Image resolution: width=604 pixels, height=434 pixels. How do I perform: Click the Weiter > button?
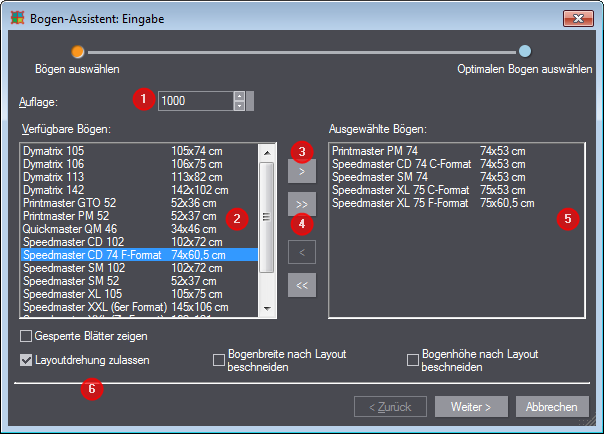(471, 407)
